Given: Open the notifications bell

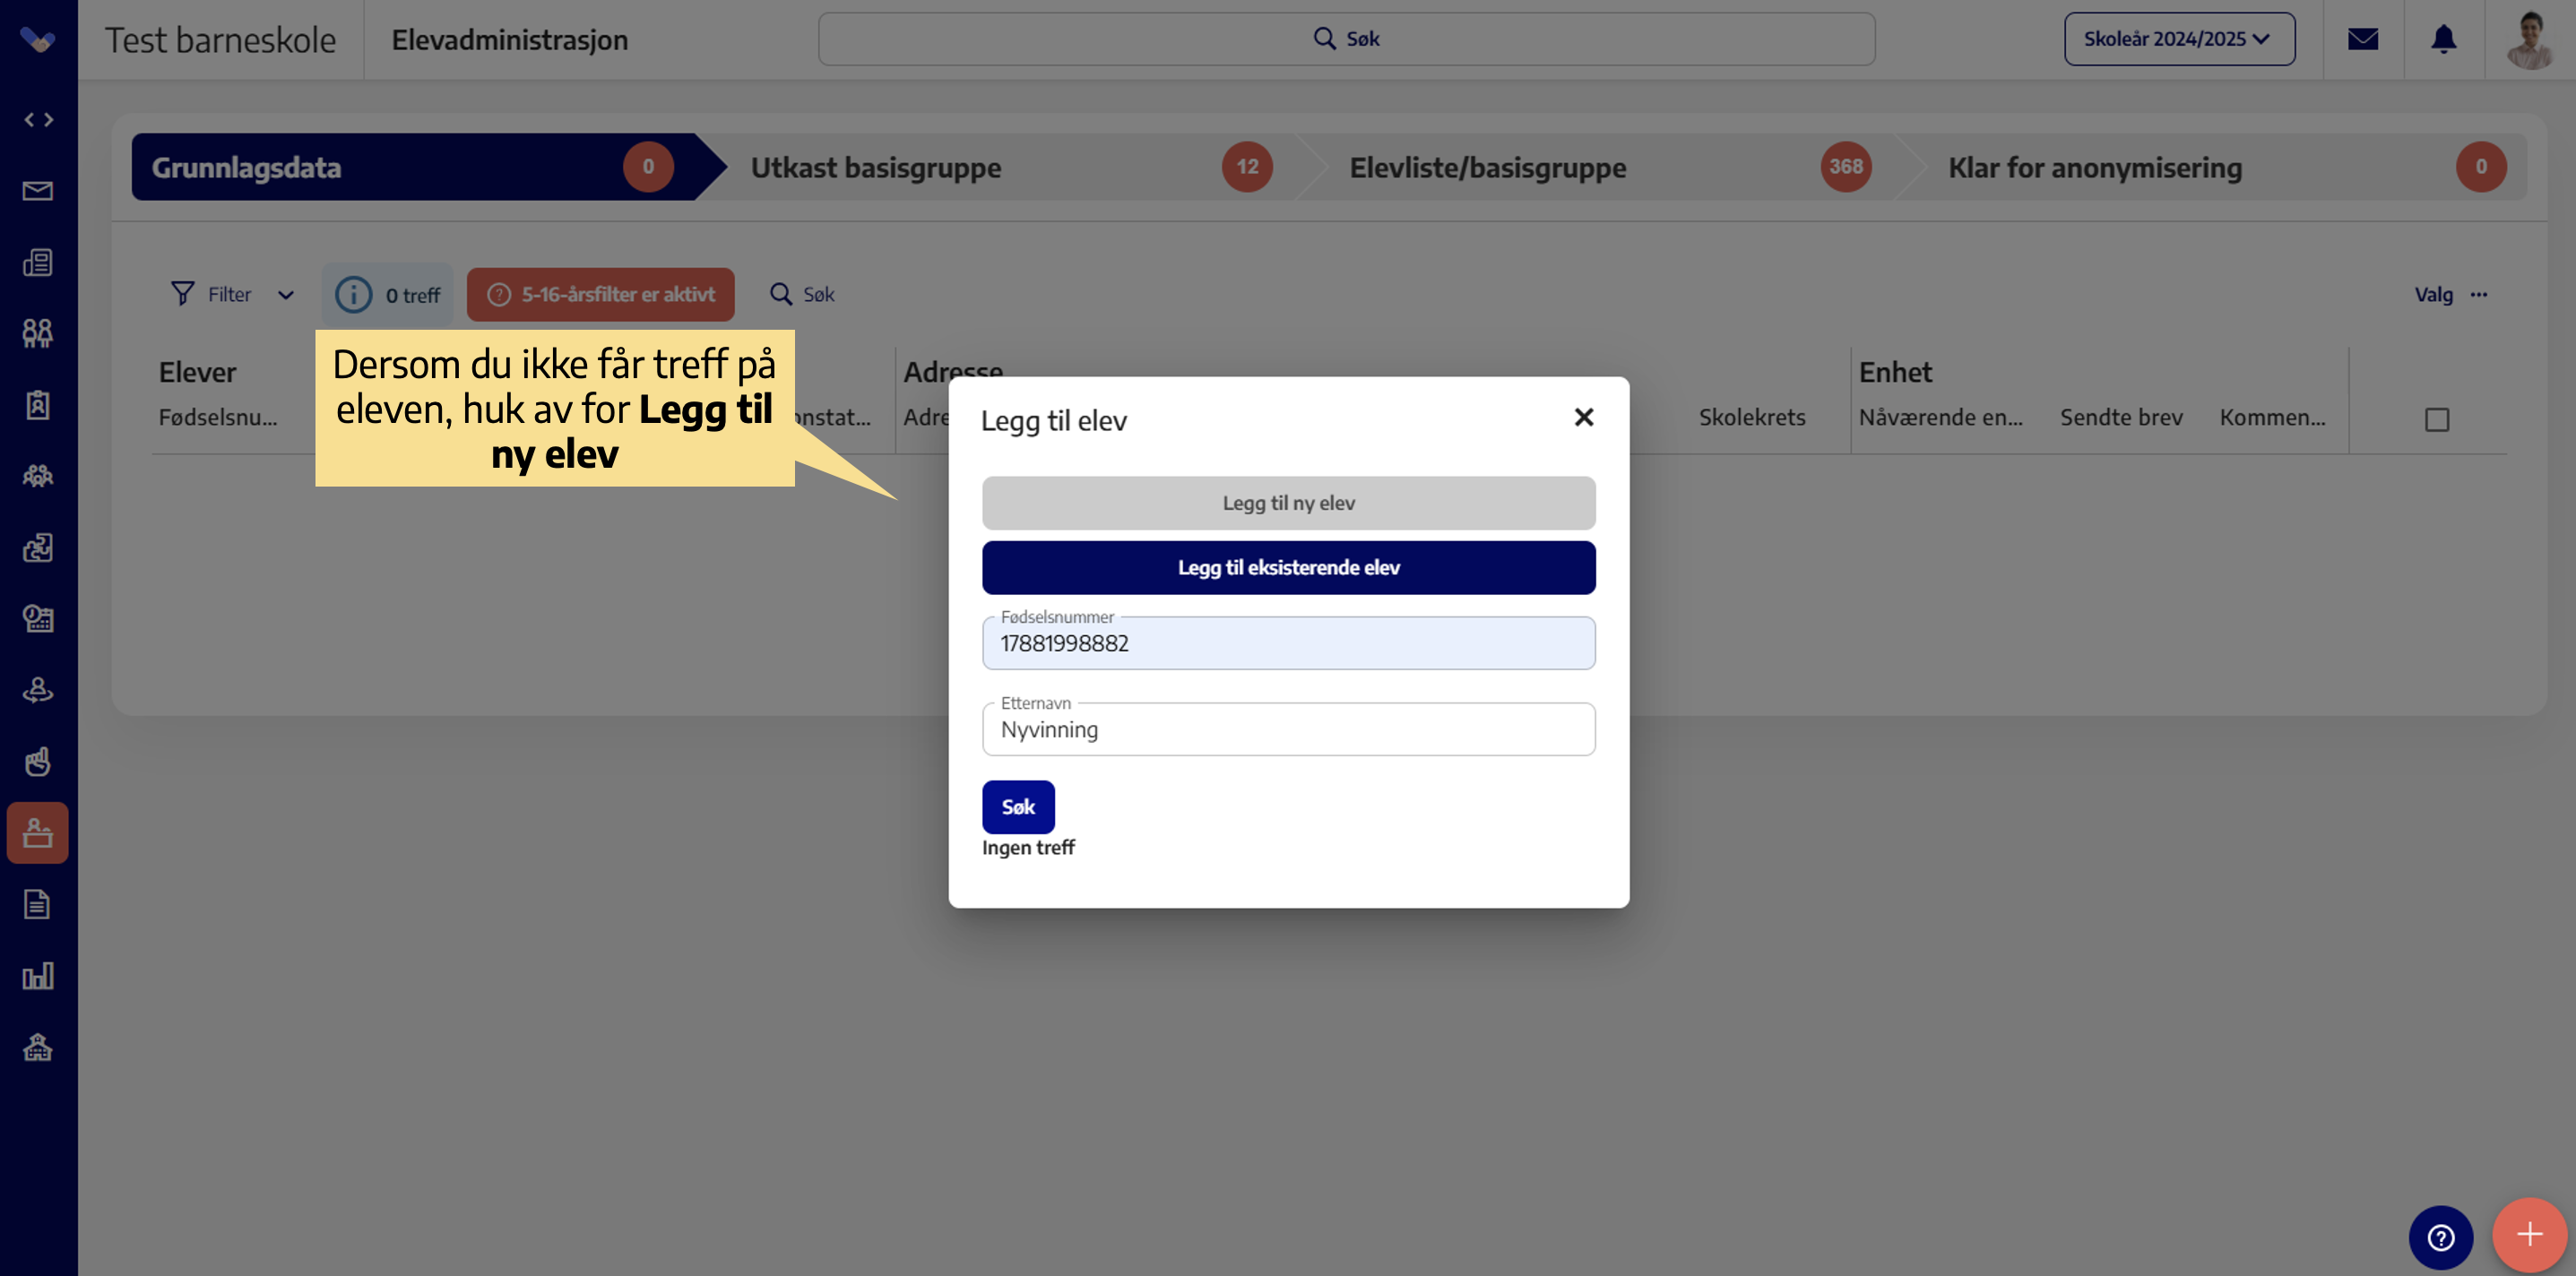Looking at the screenshot, I should tap(2444, 39).
